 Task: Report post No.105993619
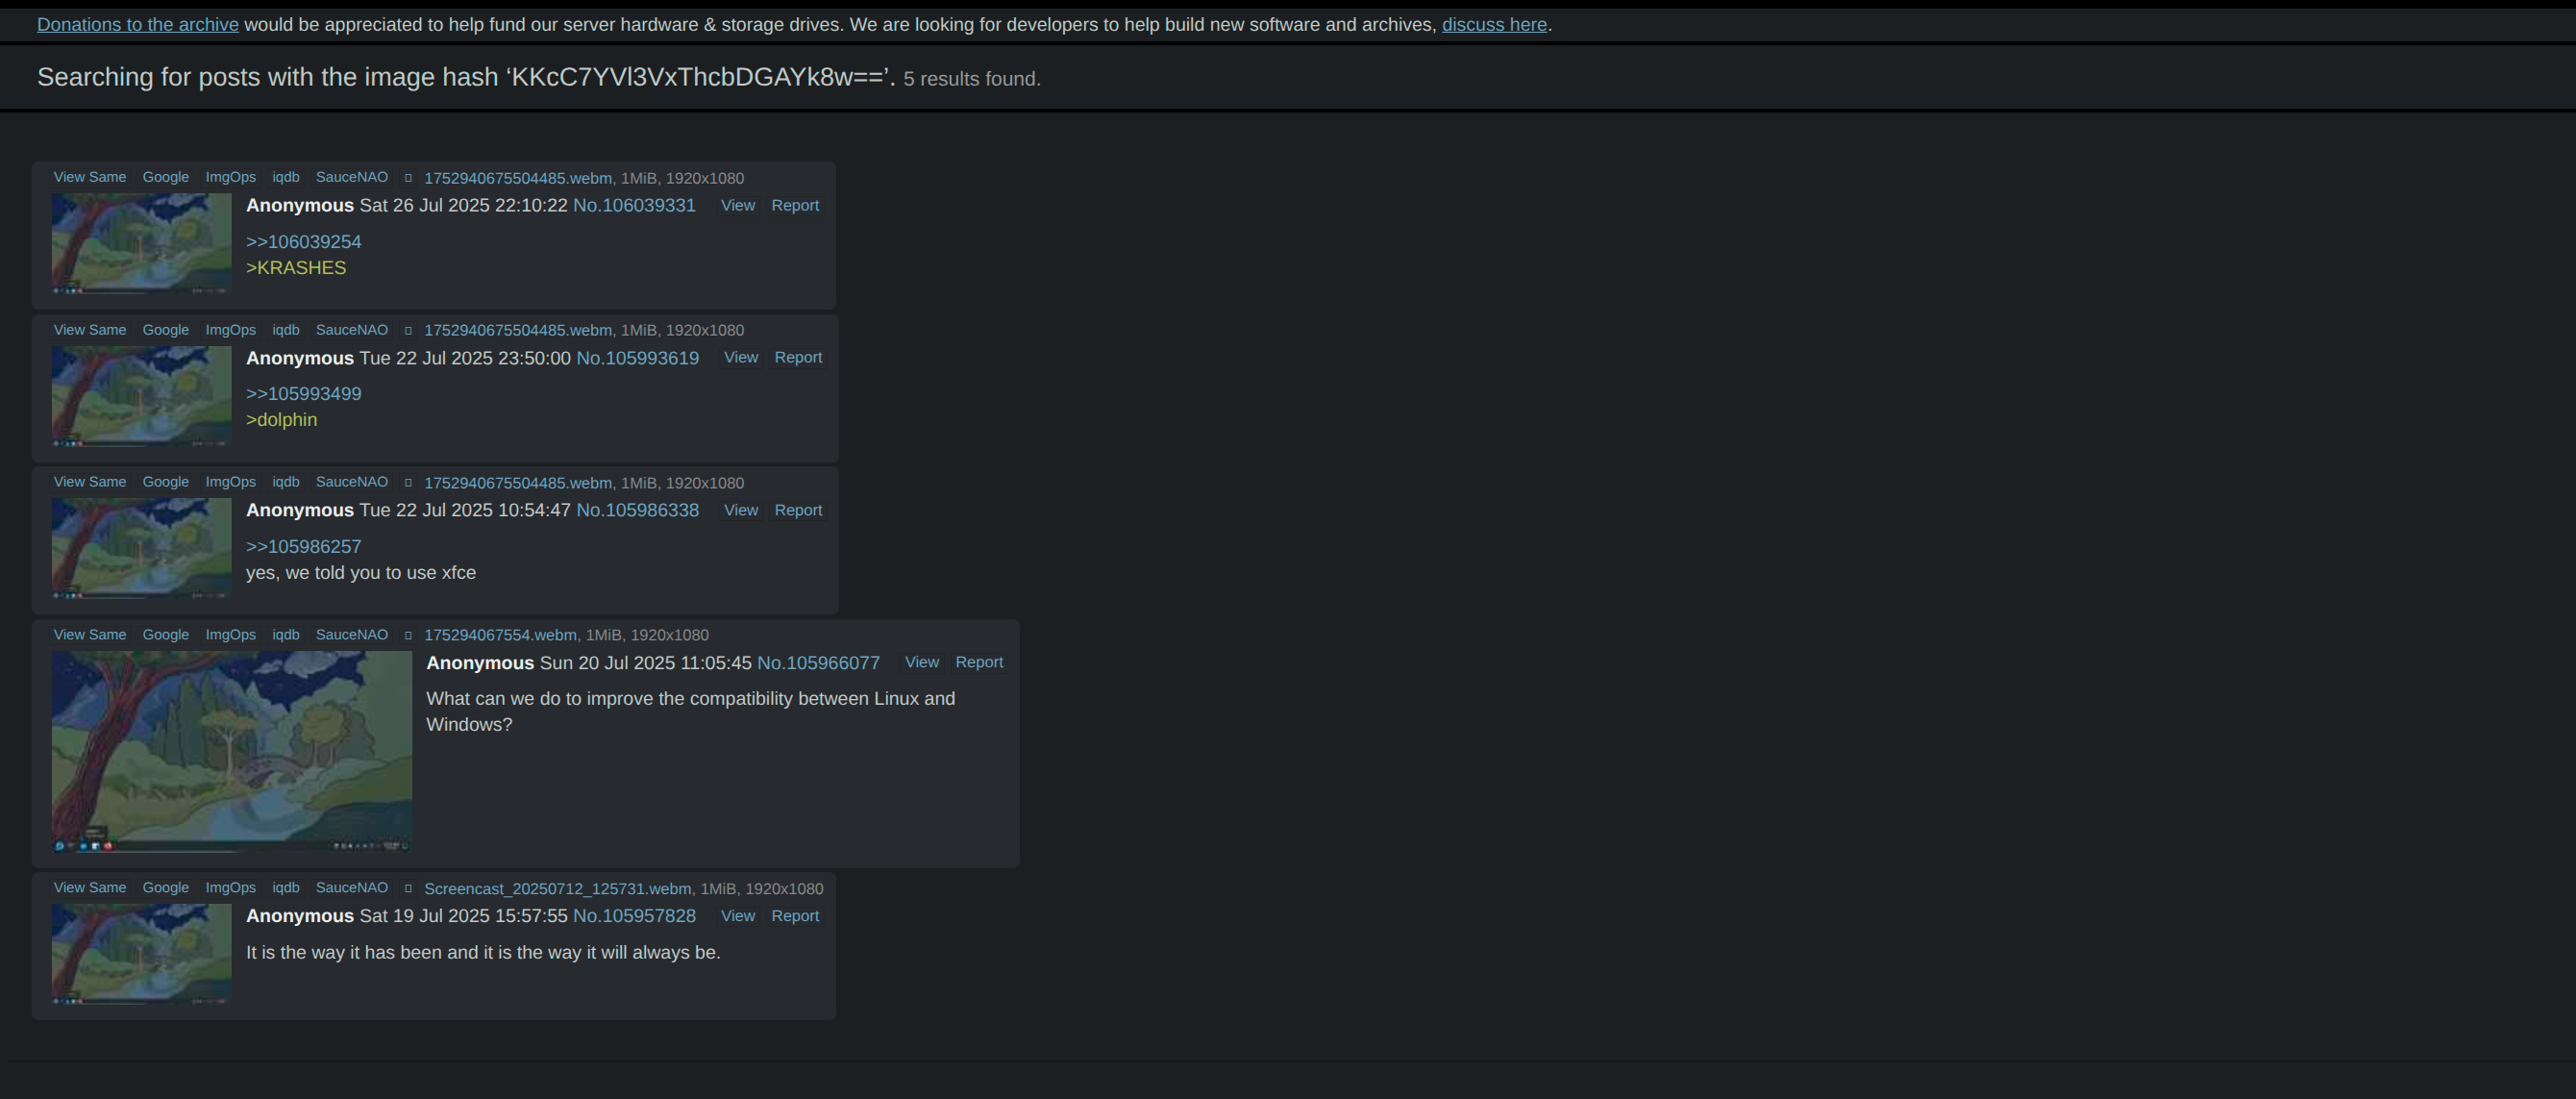798,358
